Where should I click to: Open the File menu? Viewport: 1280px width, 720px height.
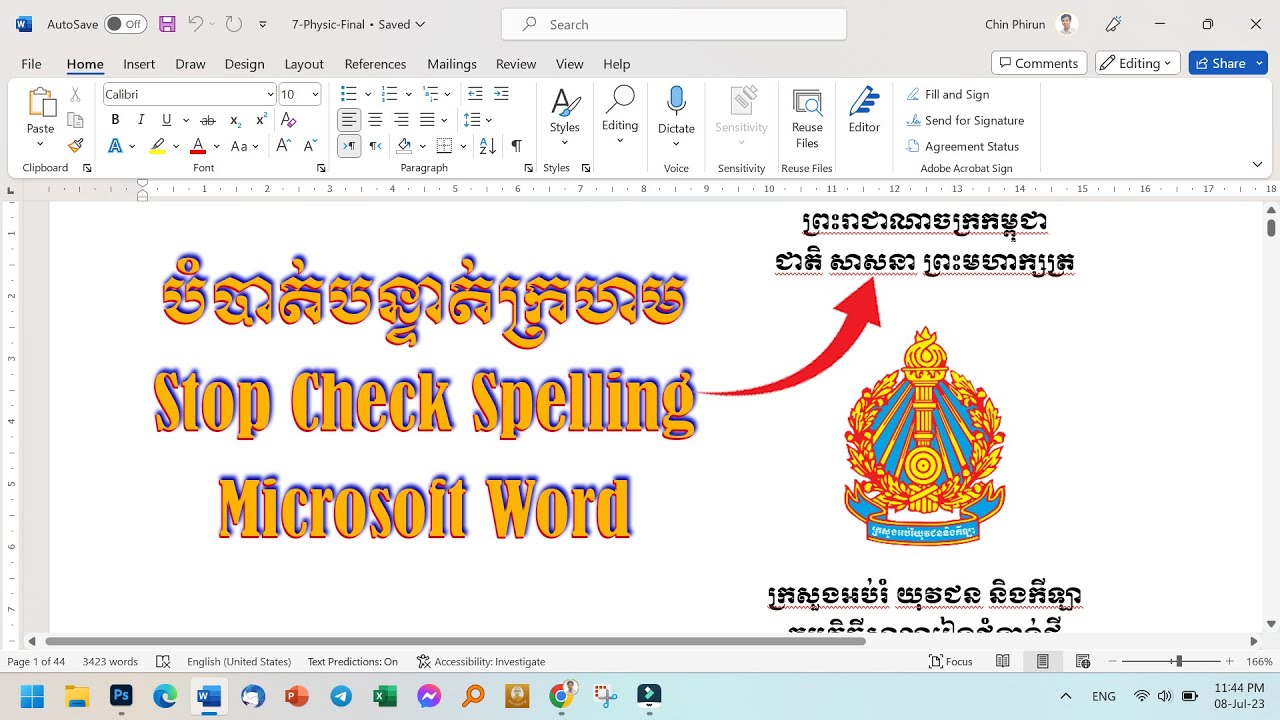point(31,64)
